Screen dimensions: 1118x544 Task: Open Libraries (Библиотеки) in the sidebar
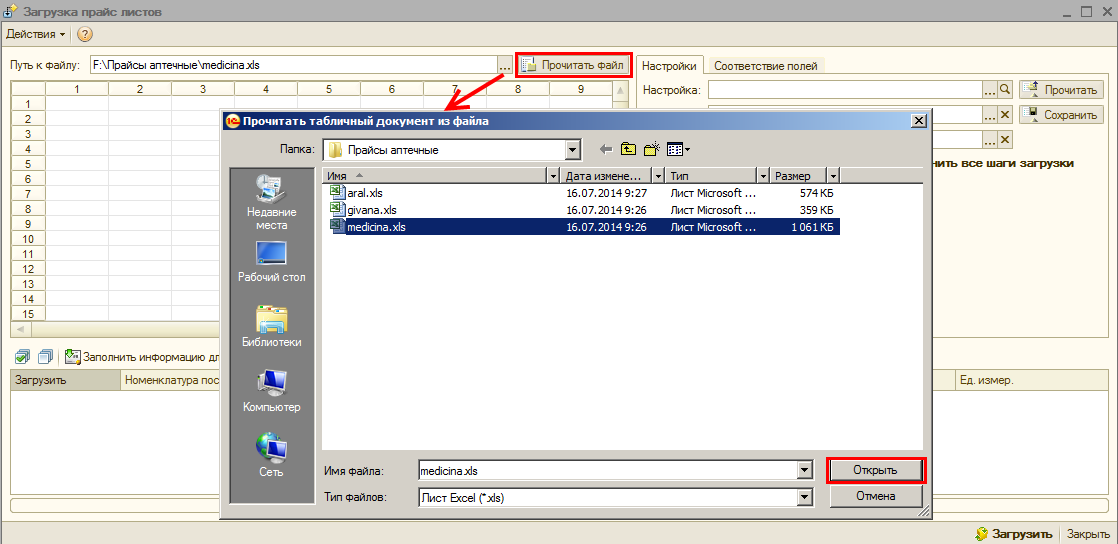(271, 327)
